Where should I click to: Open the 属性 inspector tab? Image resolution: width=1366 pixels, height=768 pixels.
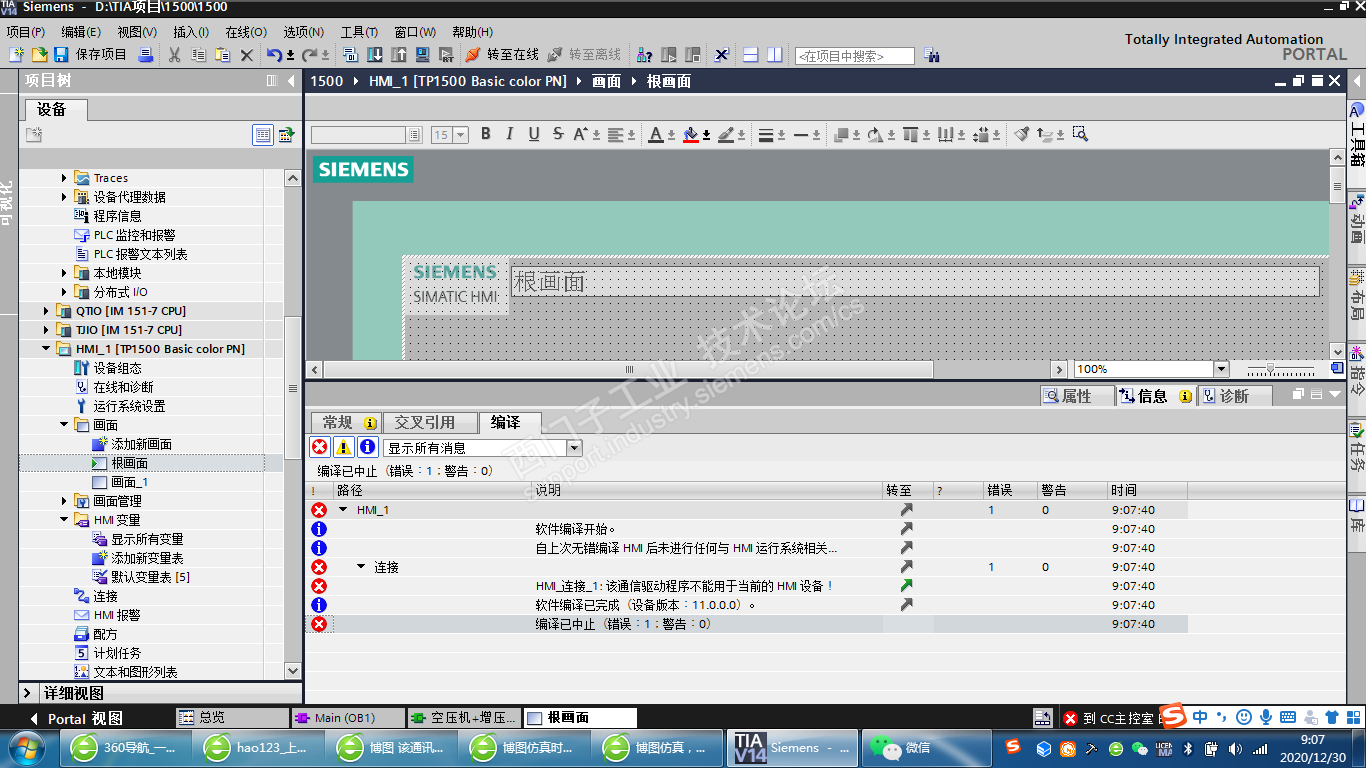(x=1077, y=396)
